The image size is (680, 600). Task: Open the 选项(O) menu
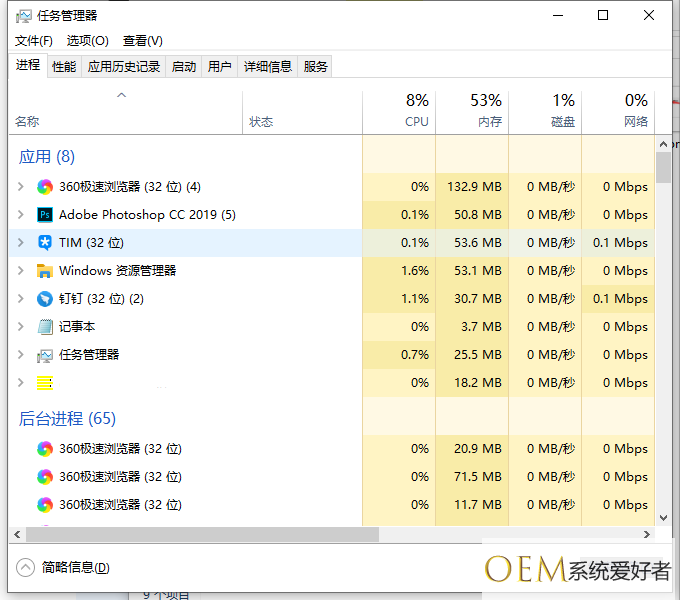88,41
